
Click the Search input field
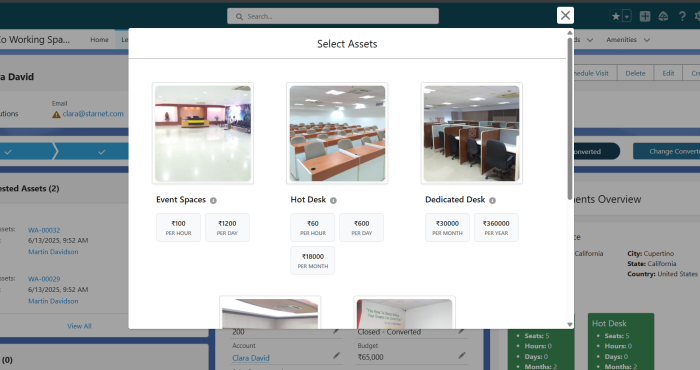(333, 16)
